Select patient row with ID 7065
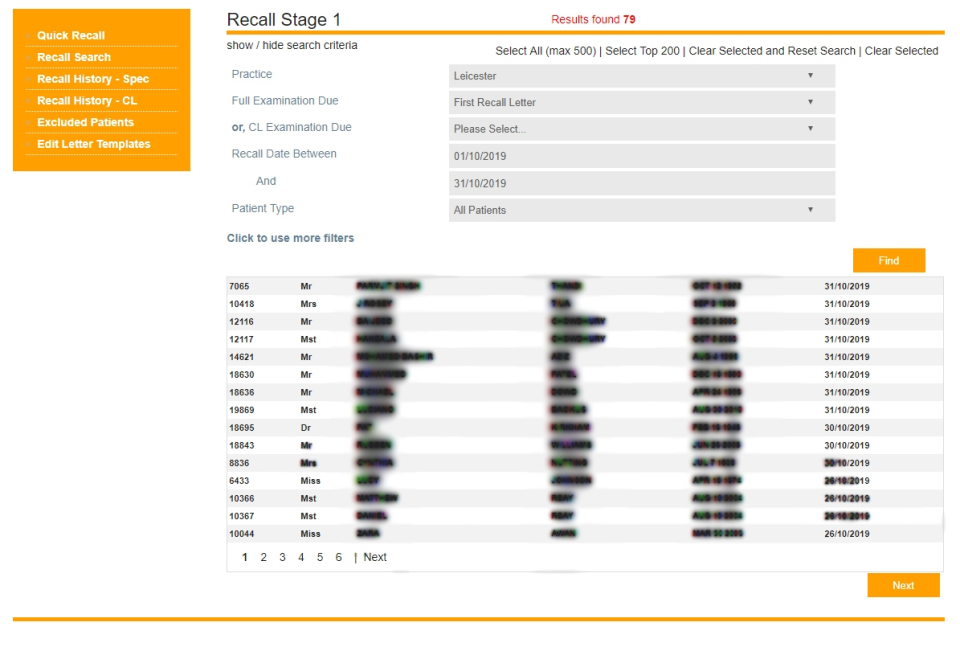This screenshot has height=647, width=960. pos(585,286)
